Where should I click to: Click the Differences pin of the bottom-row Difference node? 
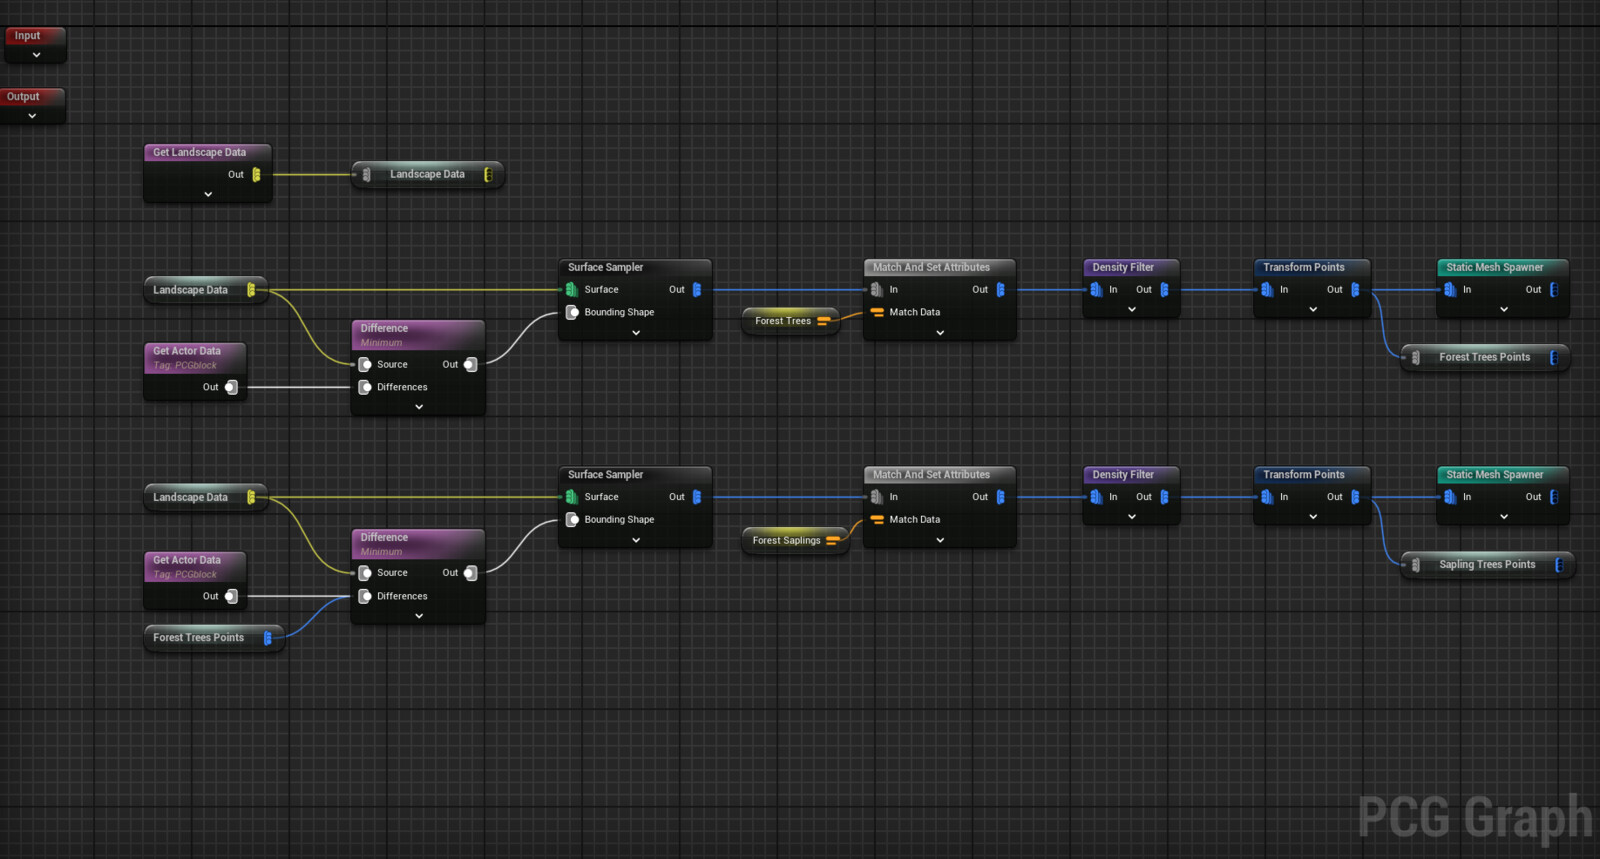[x=365, y=596]
